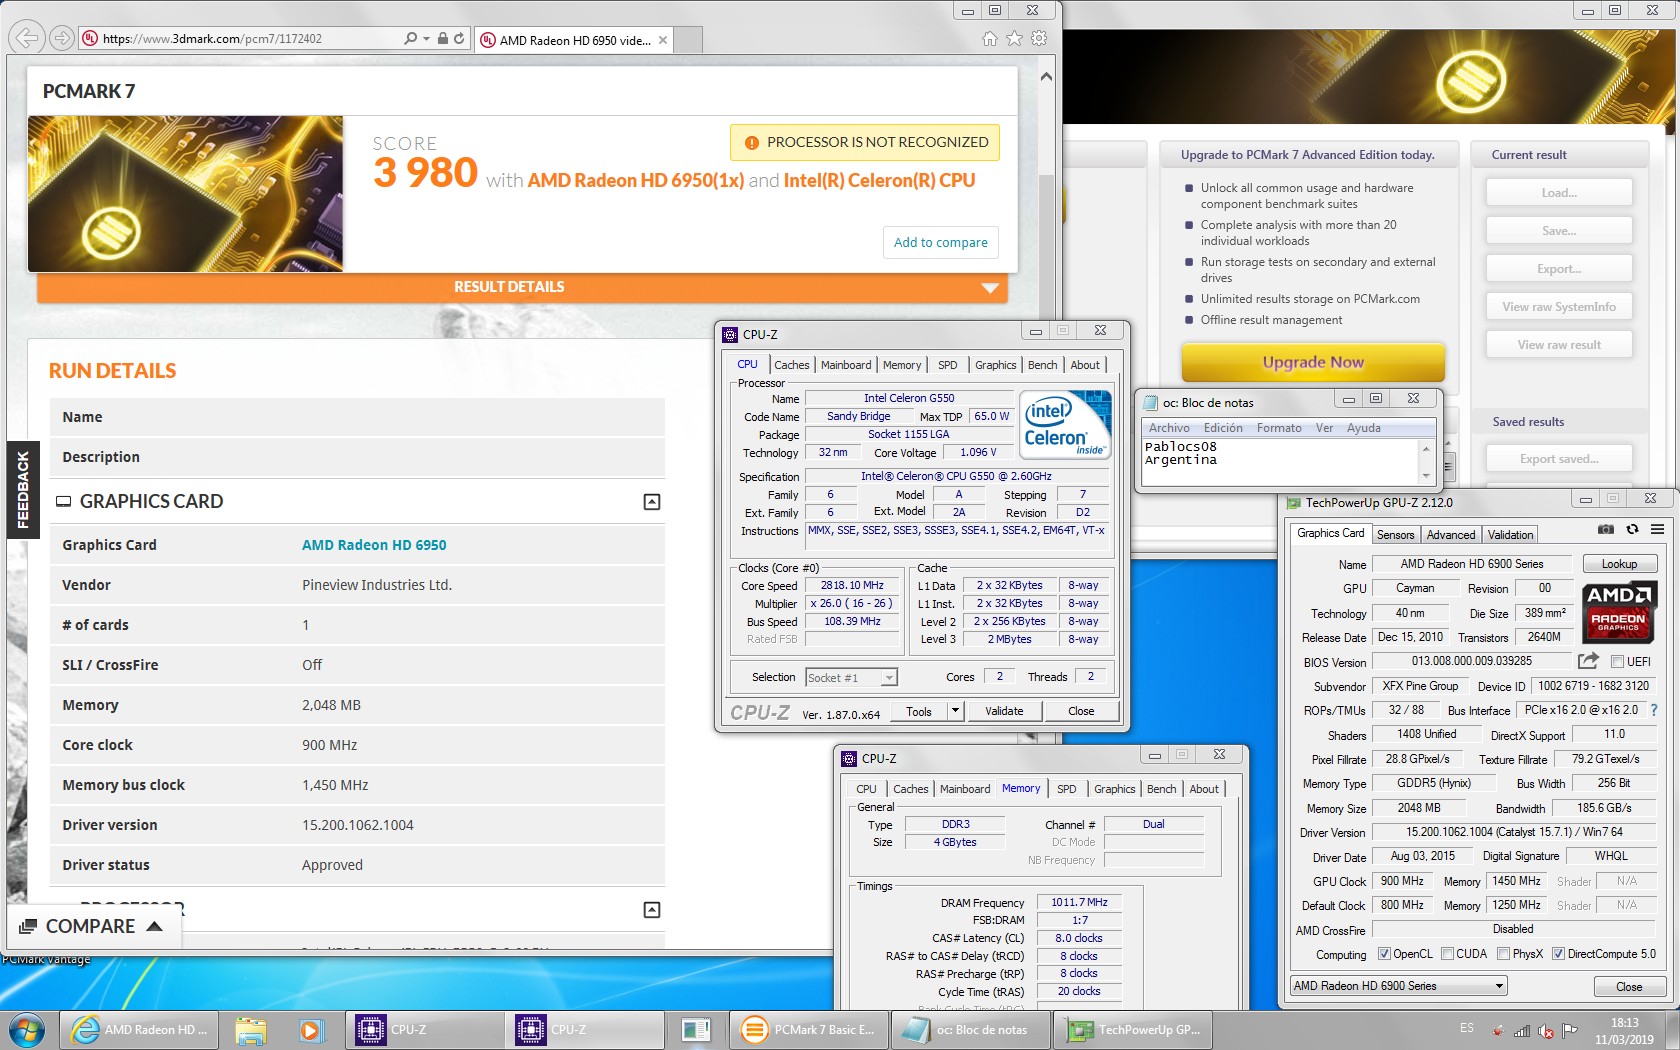This screenshot has width=1680, height=1050.
Task: Click View raw SystemInfo button
Action: (1558, 307)
